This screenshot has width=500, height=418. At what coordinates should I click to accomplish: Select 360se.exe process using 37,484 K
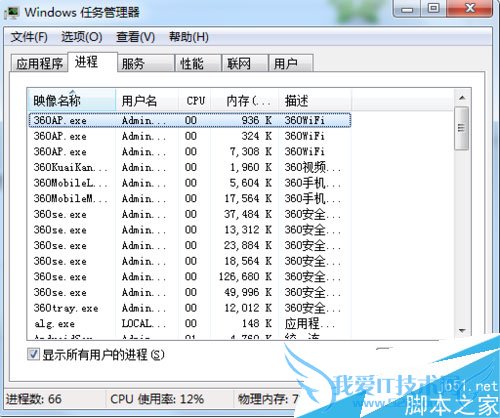pyautogui.click(x=190, y=214)
